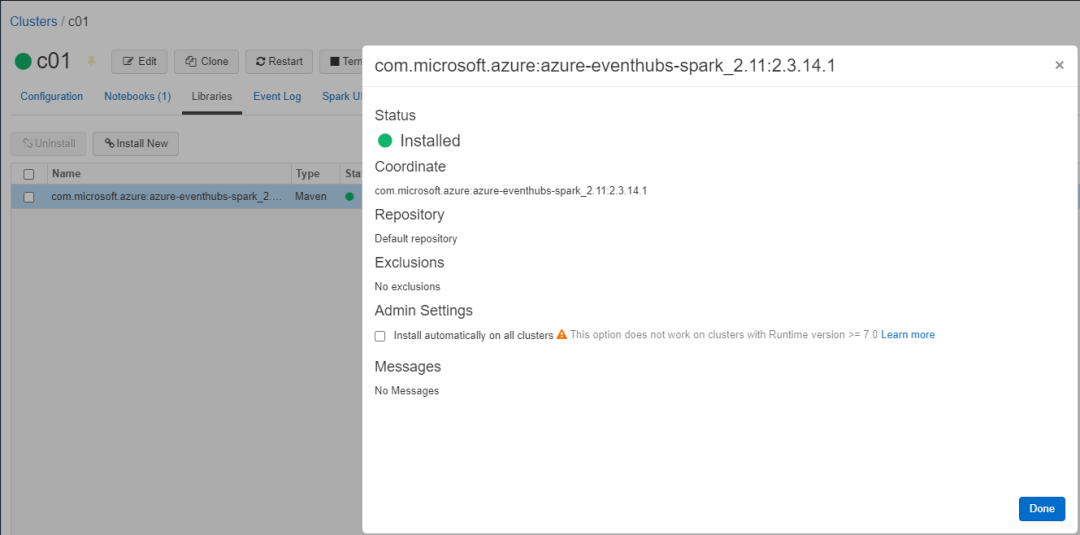Enable Install automatically on all clusters checkbox
This screenshot has height=535, width=1080.
(380, 336)
